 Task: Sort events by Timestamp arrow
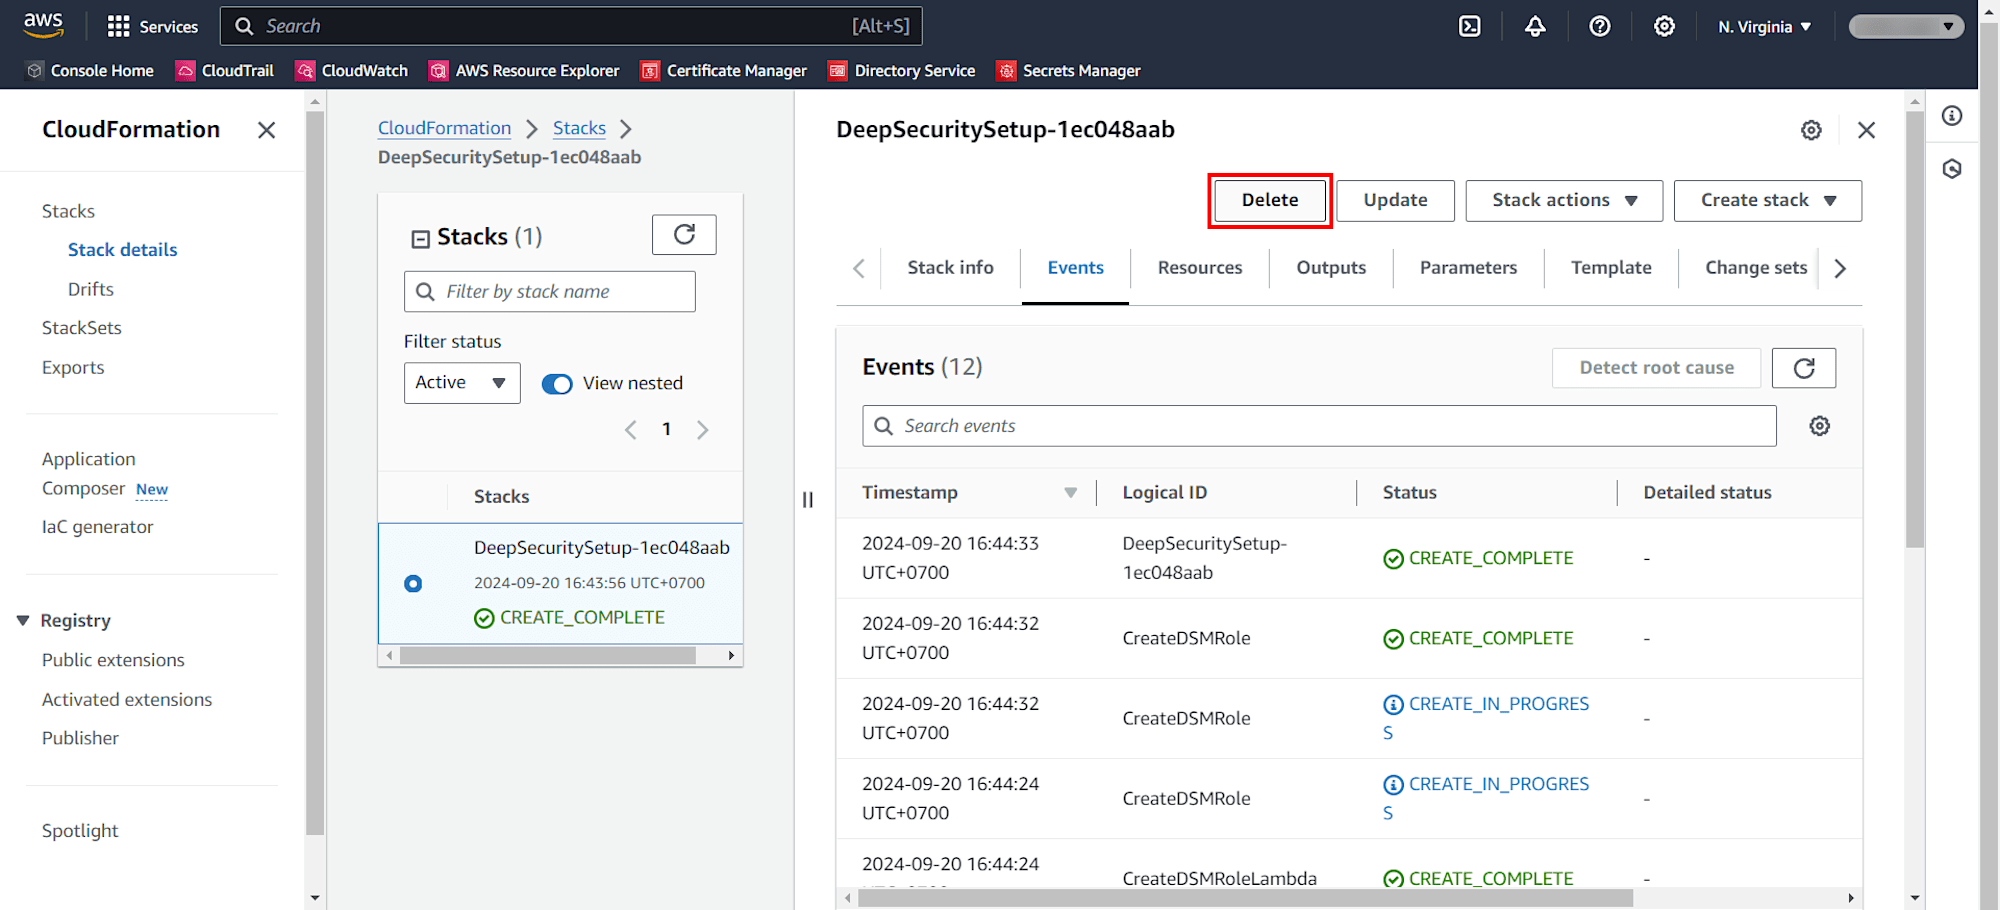pyautogui.click(x=1070, y=493)
